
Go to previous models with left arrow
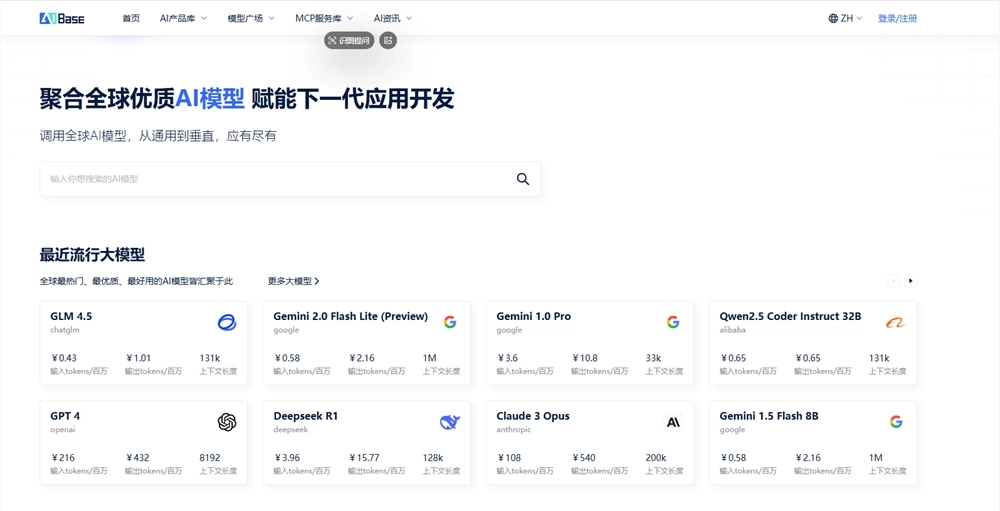pos(893,281)
